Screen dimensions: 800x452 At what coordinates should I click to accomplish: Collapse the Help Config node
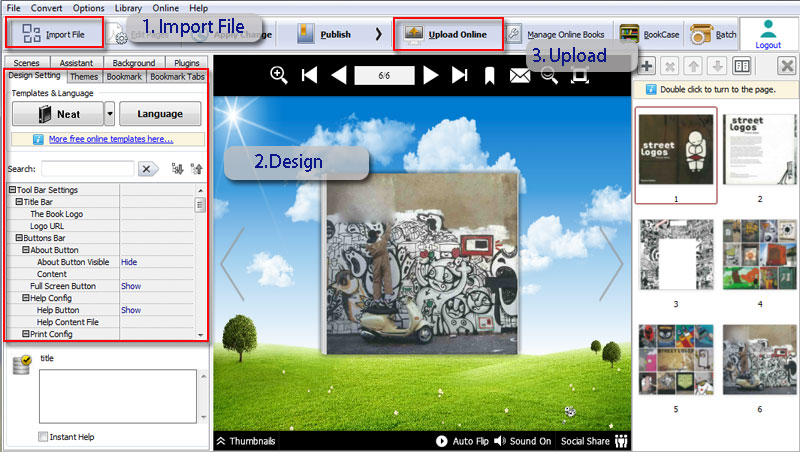(26, 298)
